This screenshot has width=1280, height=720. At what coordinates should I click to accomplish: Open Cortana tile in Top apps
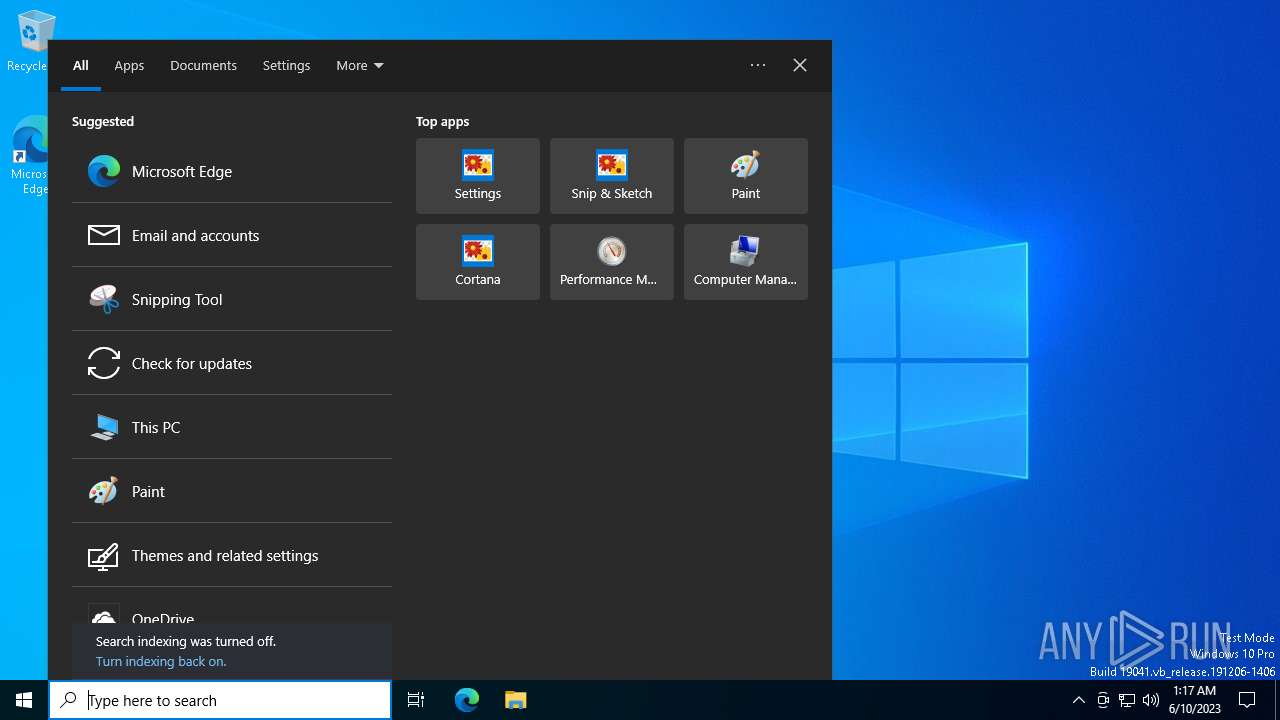pyautogui.click(x=478, y=262)
